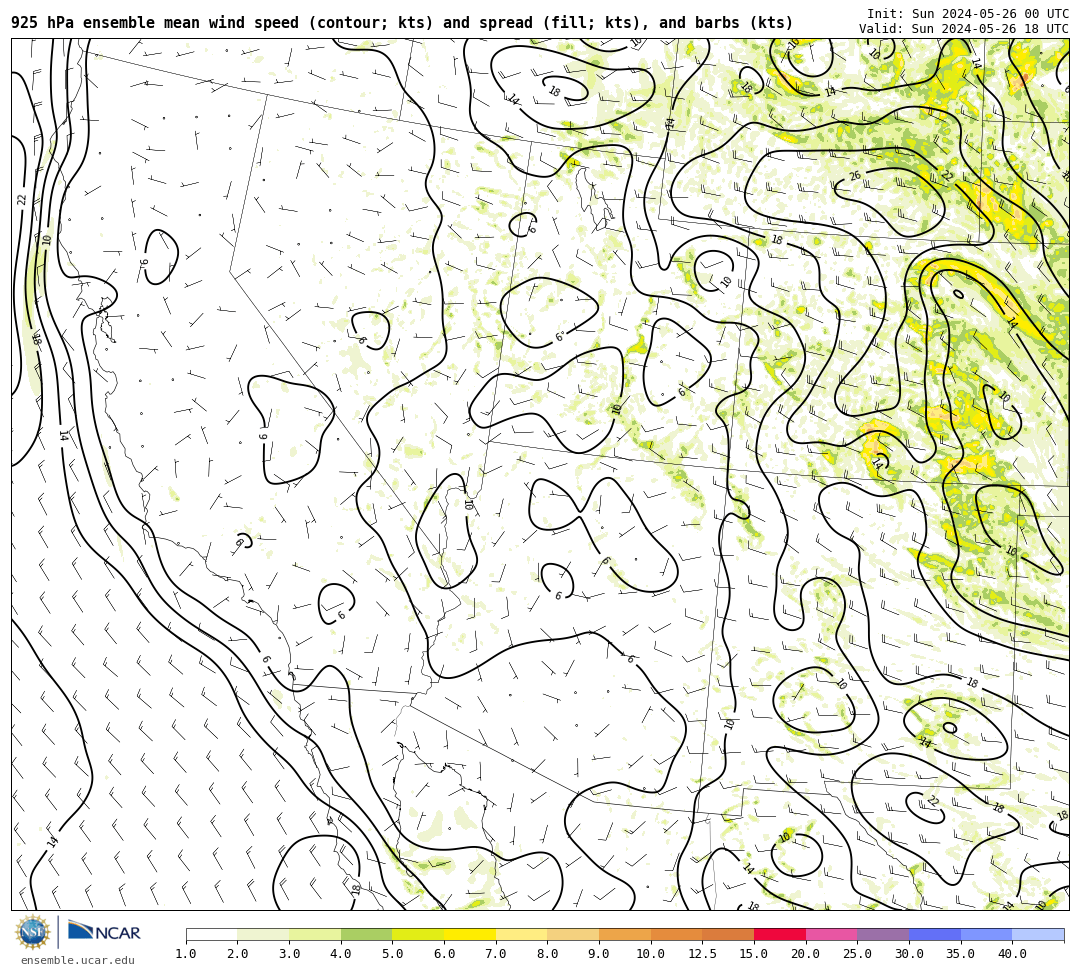Pick the pale green 2.0–3.0 colorbar swatch
This screenshot has width=1080, height=973.
coord(263,934)
